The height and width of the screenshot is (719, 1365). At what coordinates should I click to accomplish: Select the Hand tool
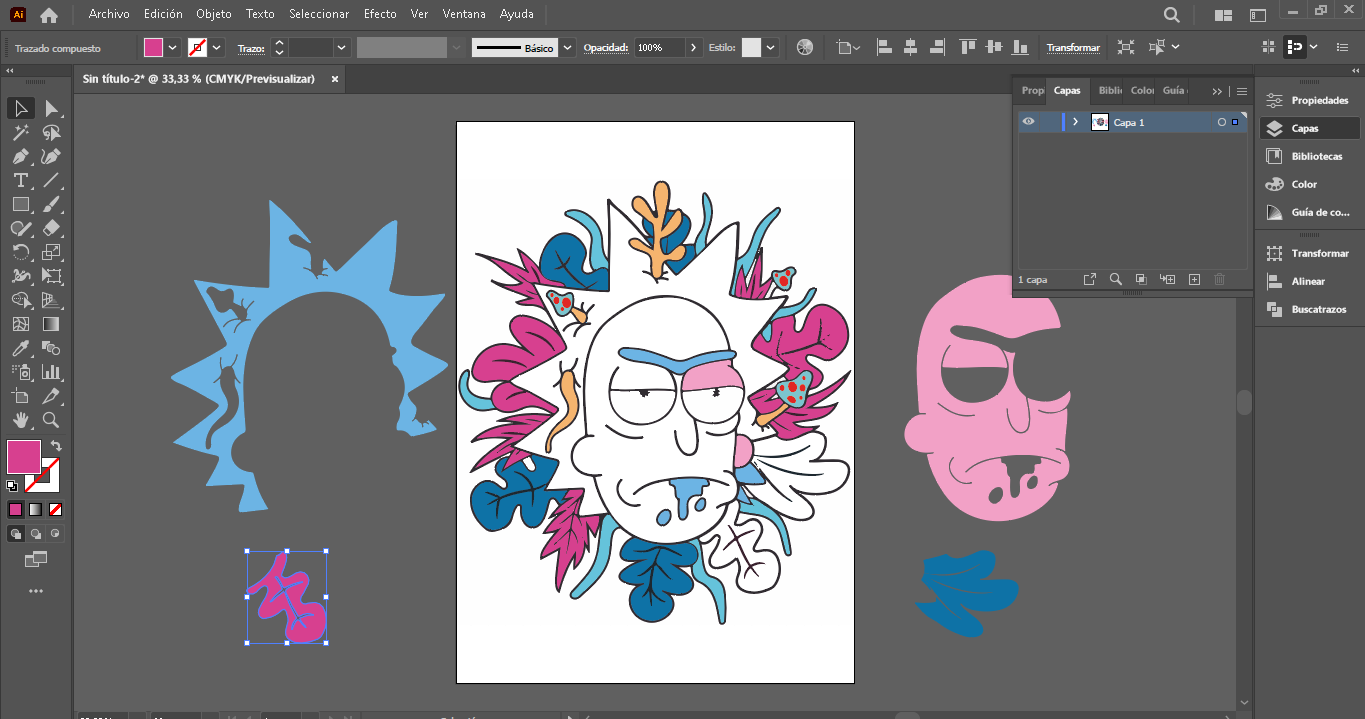click(20, 420)
